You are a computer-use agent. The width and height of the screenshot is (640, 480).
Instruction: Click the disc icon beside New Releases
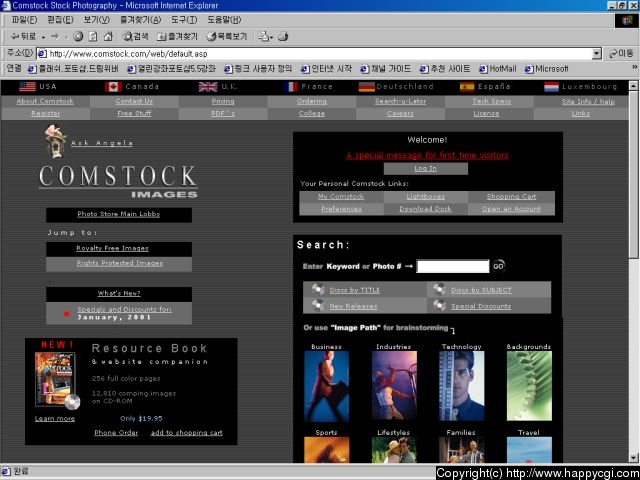[x=318, y=305]
